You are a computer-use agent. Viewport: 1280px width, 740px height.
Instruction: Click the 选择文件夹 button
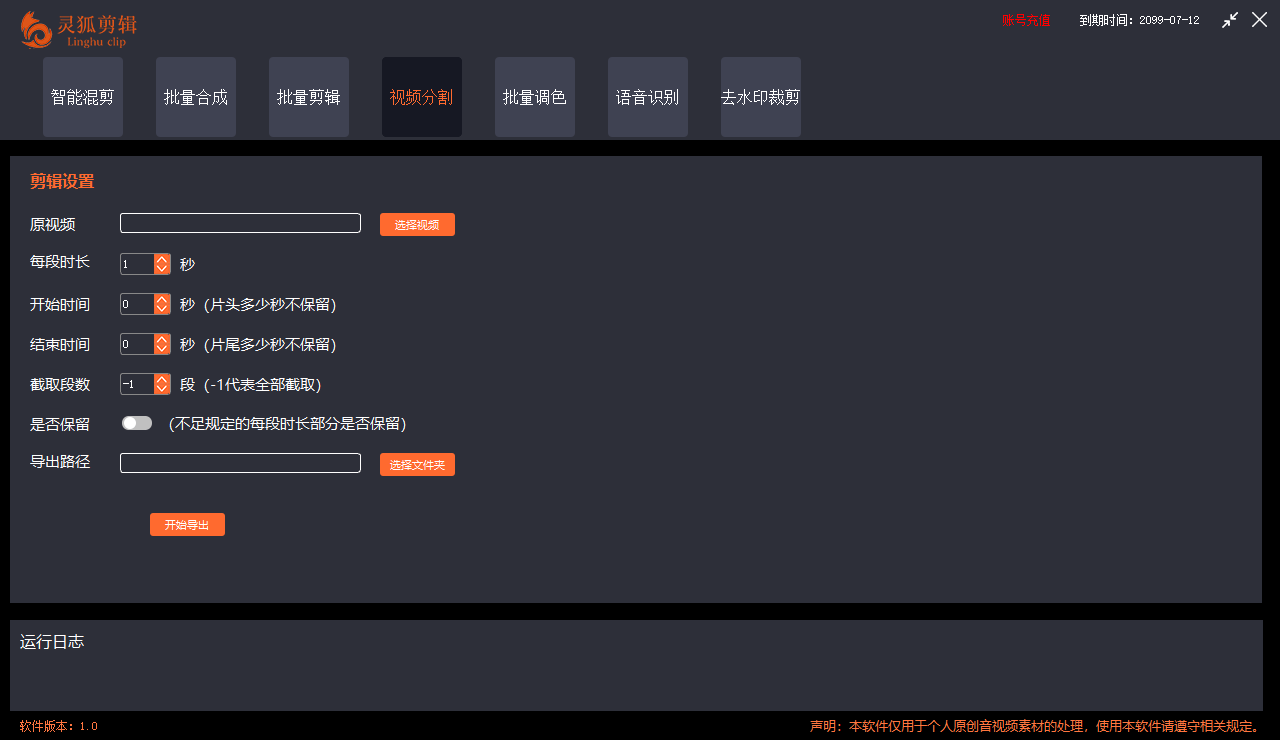(x=417, y=464)
